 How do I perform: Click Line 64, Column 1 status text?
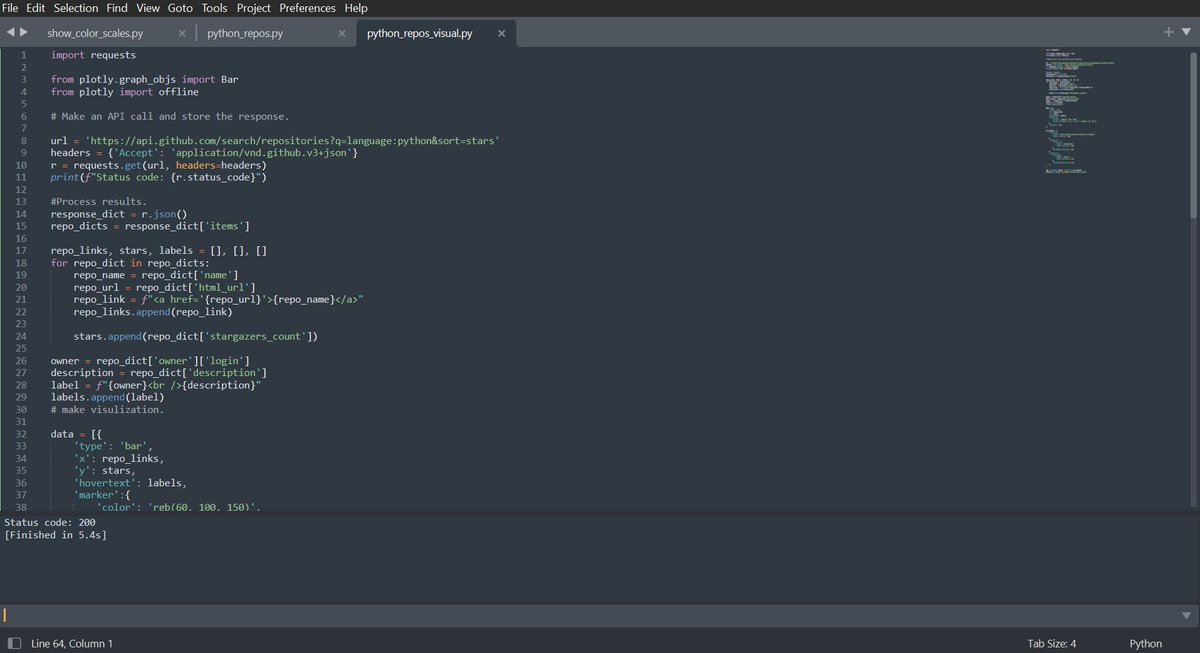coord(72,643)
